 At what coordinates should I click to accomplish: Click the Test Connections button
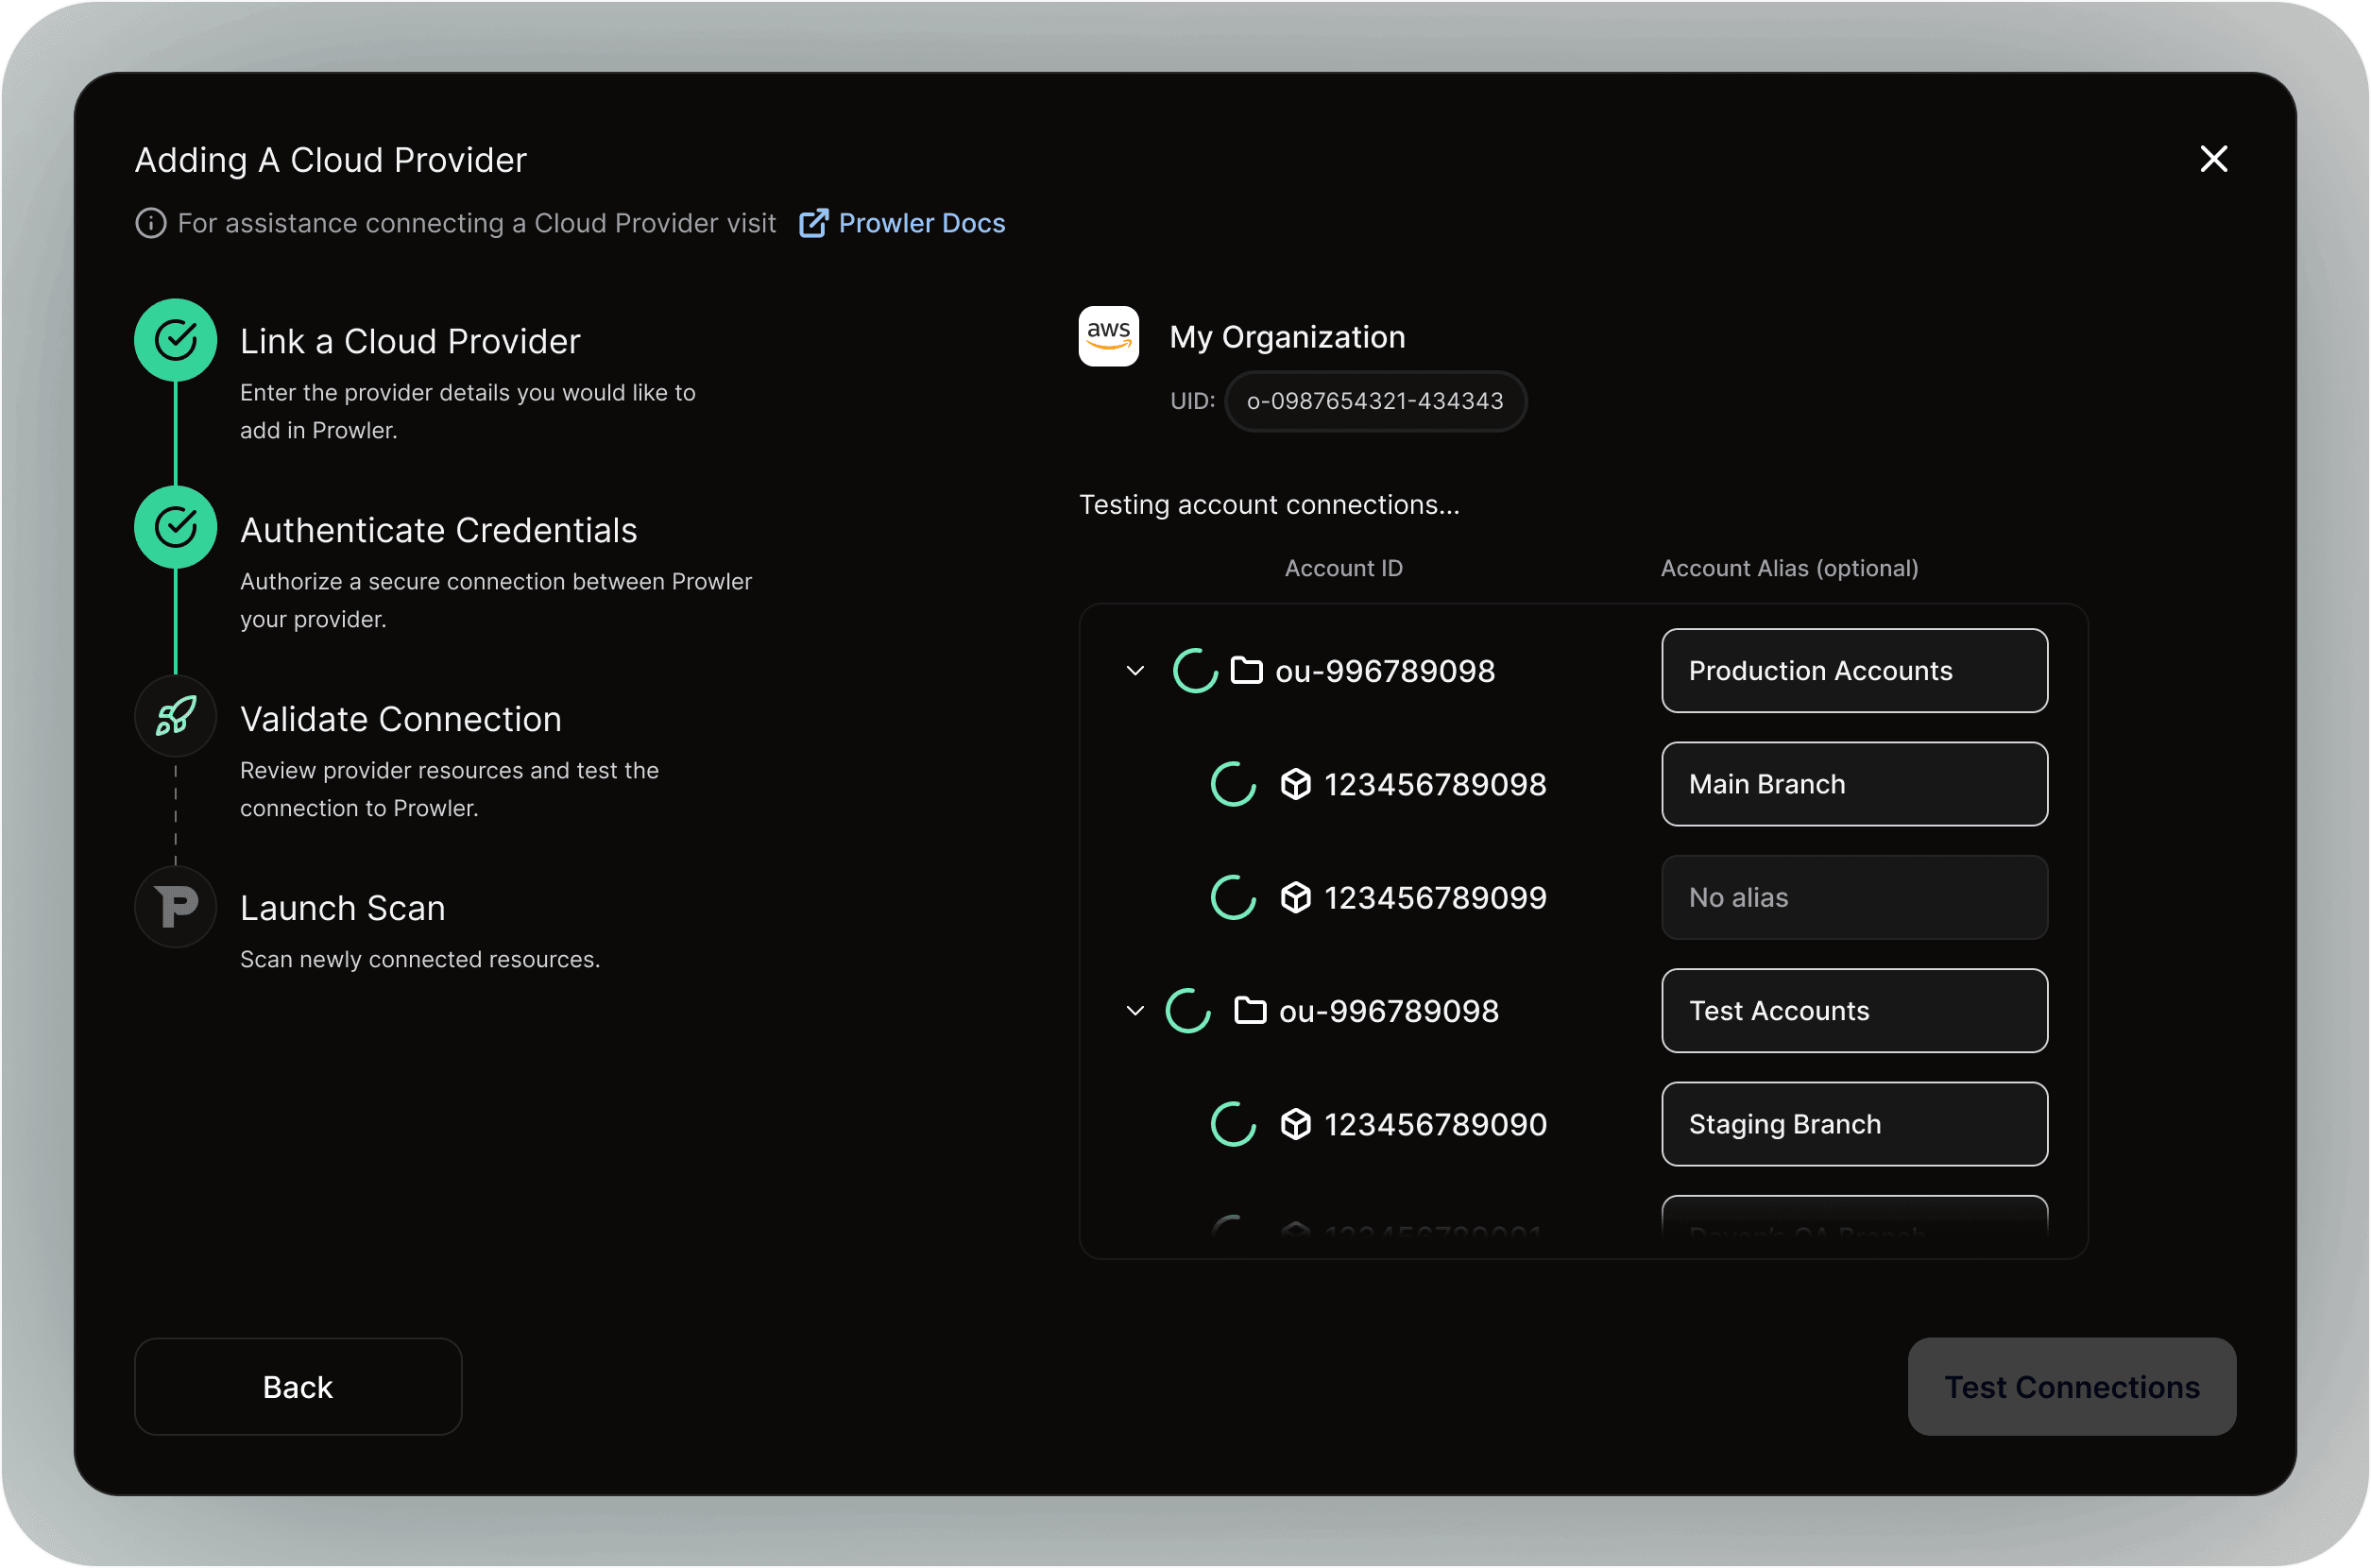tap(2072, 1387)
